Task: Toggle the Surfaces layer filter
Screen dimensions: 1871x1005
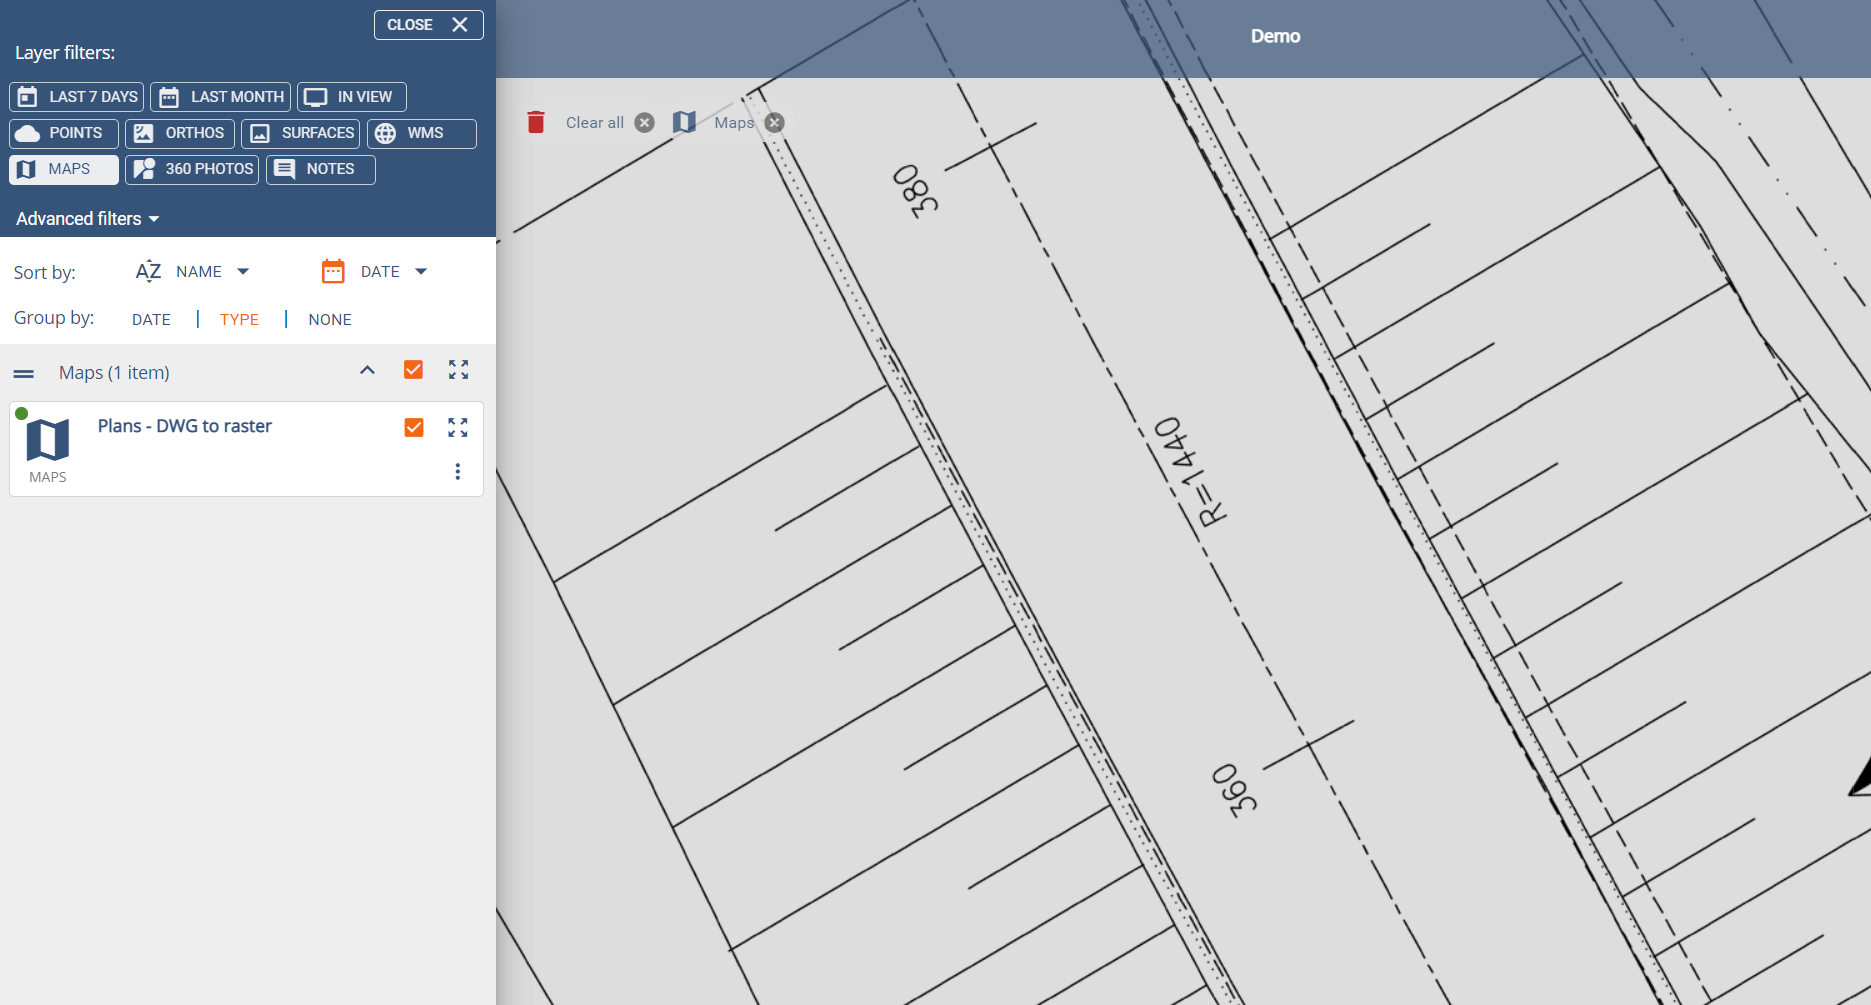Action: click(300, 133)
